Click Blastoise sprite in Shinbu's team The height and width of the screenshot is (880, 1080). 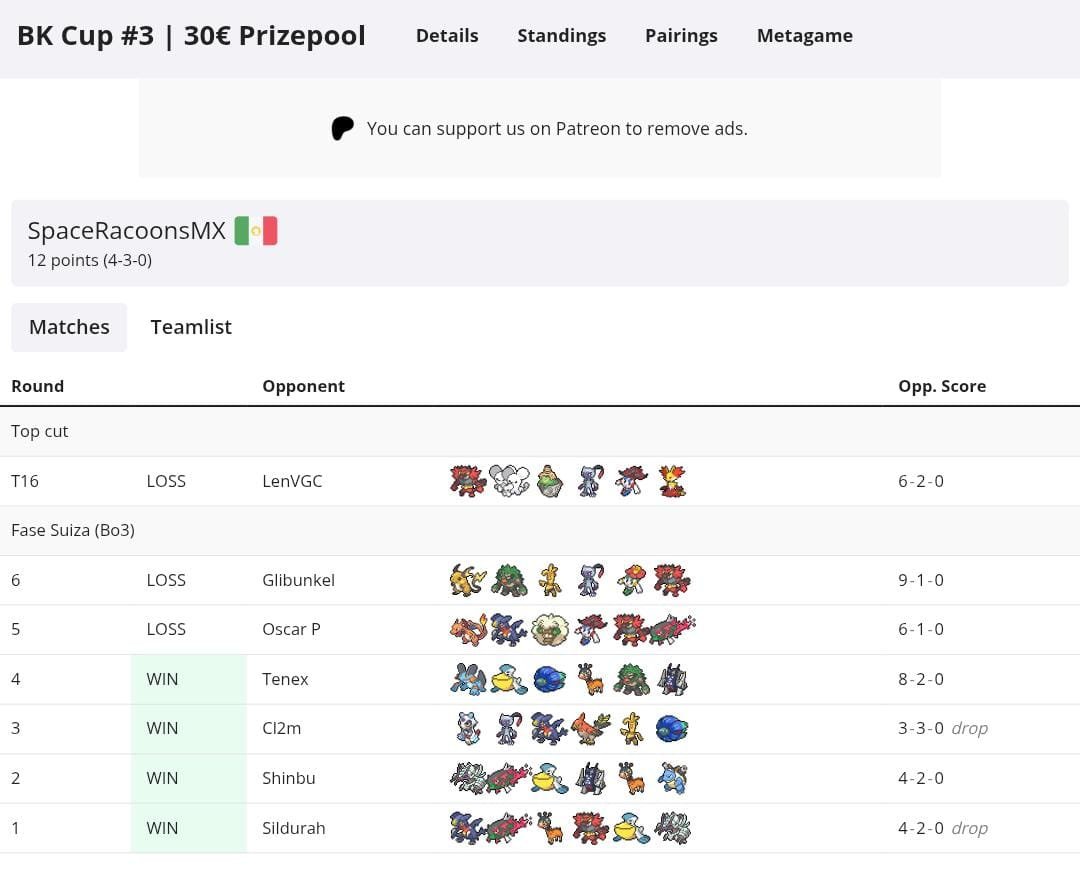[672, 778]
